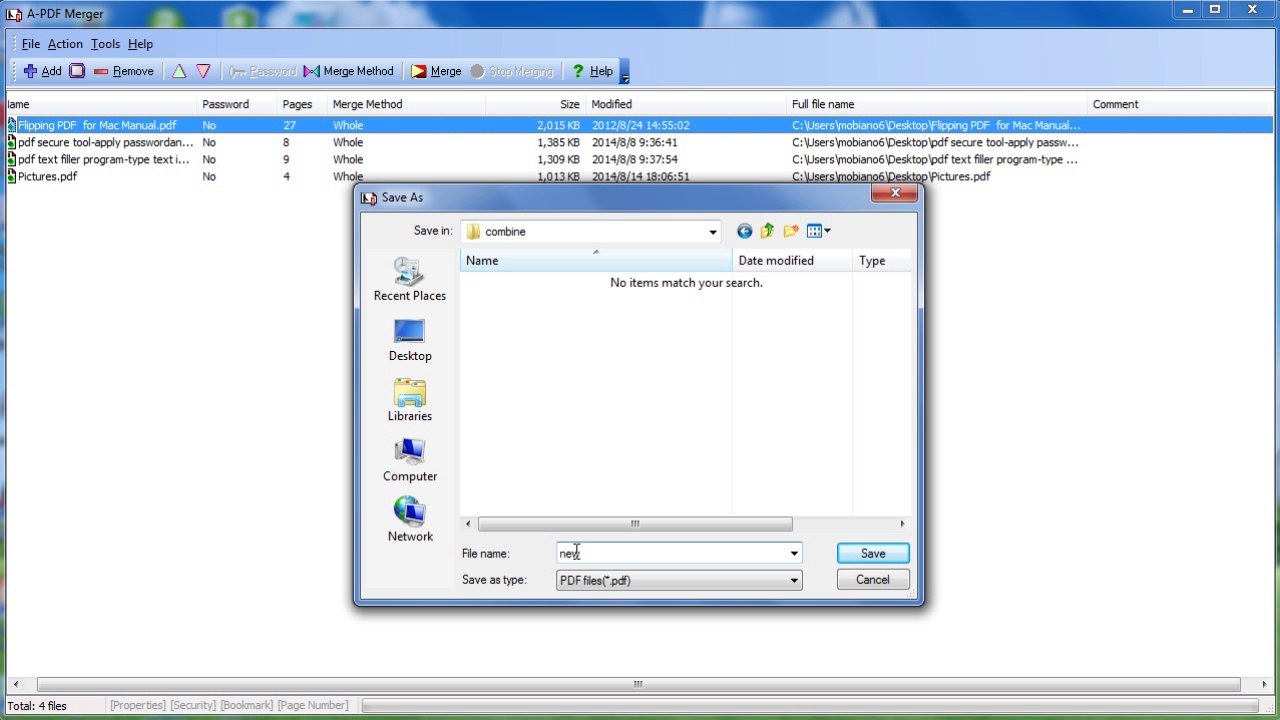Click the Password key toolbar button
1280x720 pixels.
262,71
